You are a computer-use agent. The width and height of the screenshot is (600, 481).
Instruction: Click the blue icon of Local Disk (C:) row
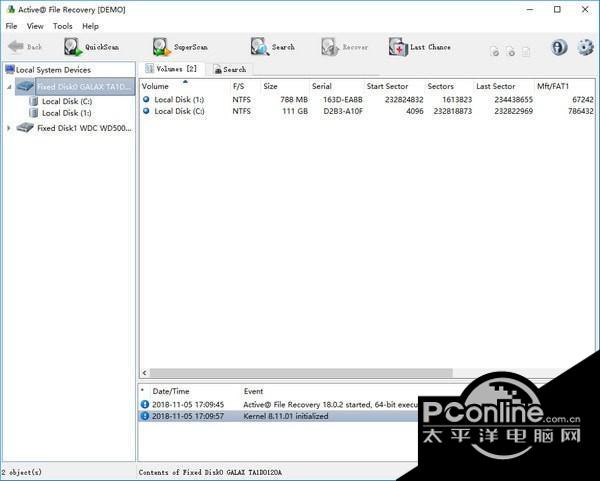[x=146, y=111]
